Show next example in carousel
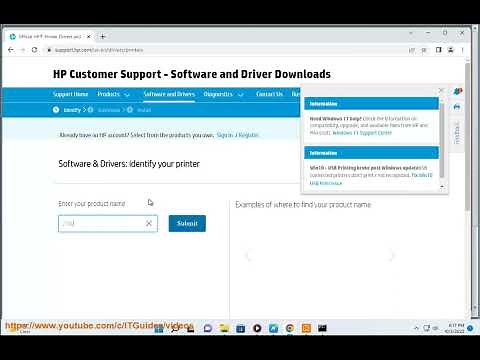Image resolution: width=480 pixels, height=360 pixels. 392,256
